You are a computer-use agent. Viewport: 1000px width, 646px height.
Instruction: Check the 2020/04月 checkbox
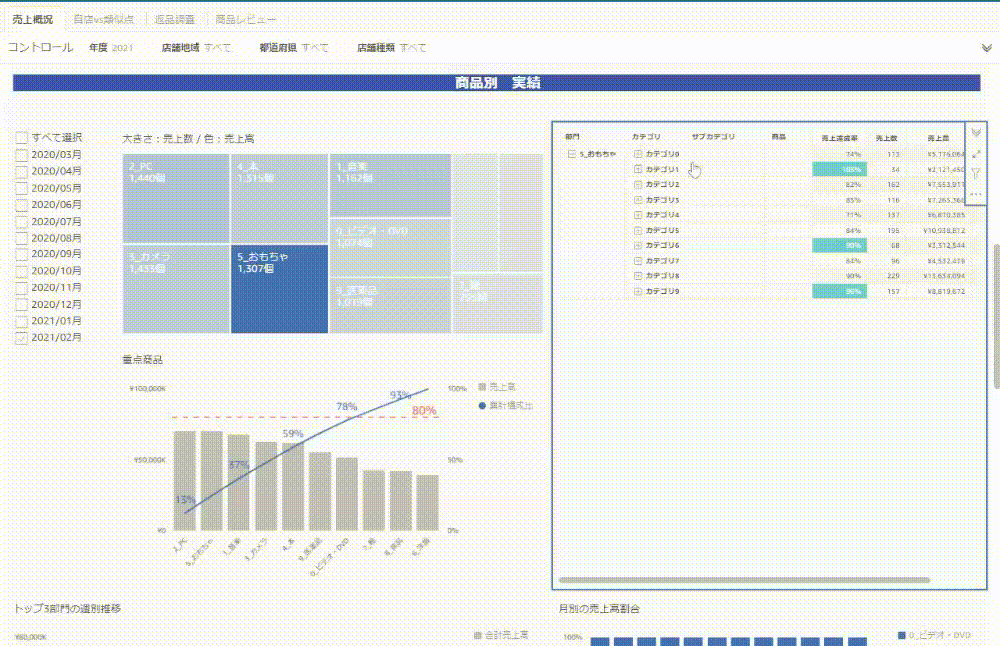[x=22, y=171]
